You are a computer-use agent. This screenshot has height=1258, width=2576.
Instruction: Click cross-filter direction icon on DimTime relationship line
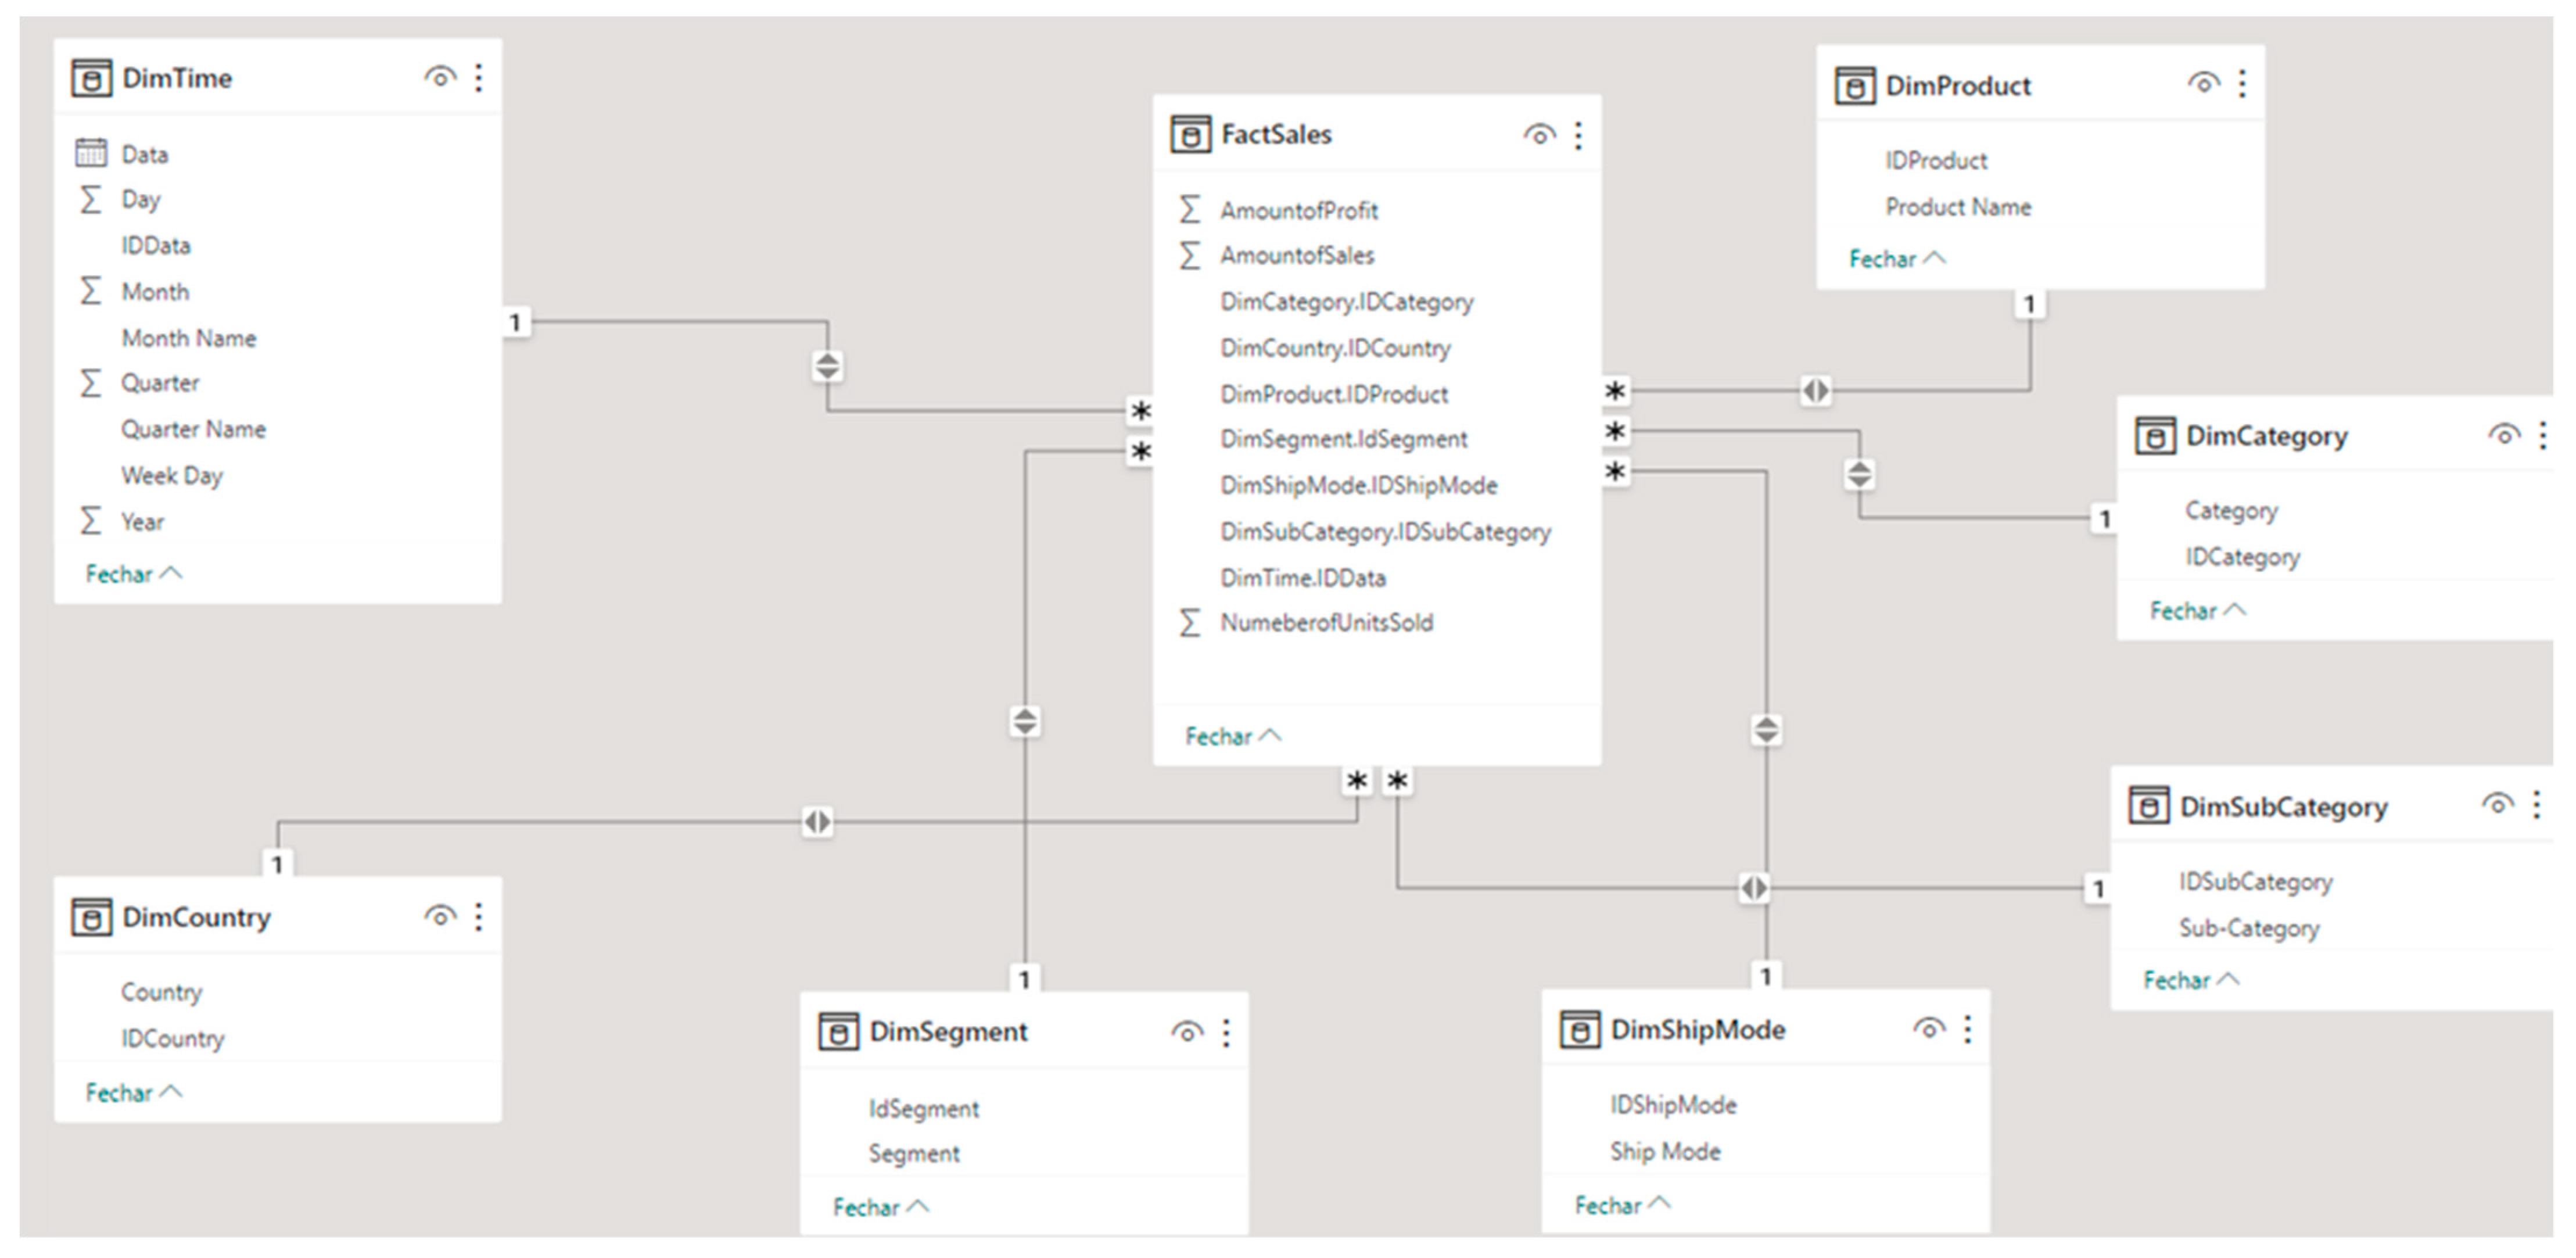pyautogui.click(x=827, y=366)
